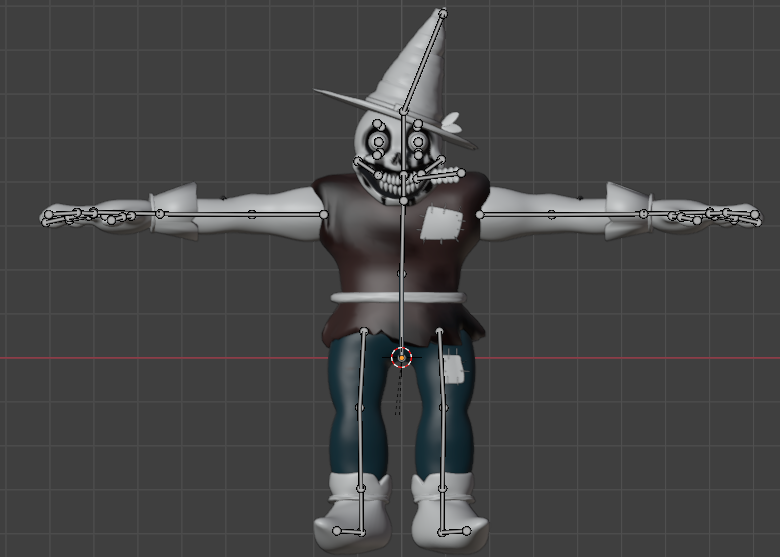
Task: Select the knee joint of the unpatched leg
Action: click(x=360, y=408)
